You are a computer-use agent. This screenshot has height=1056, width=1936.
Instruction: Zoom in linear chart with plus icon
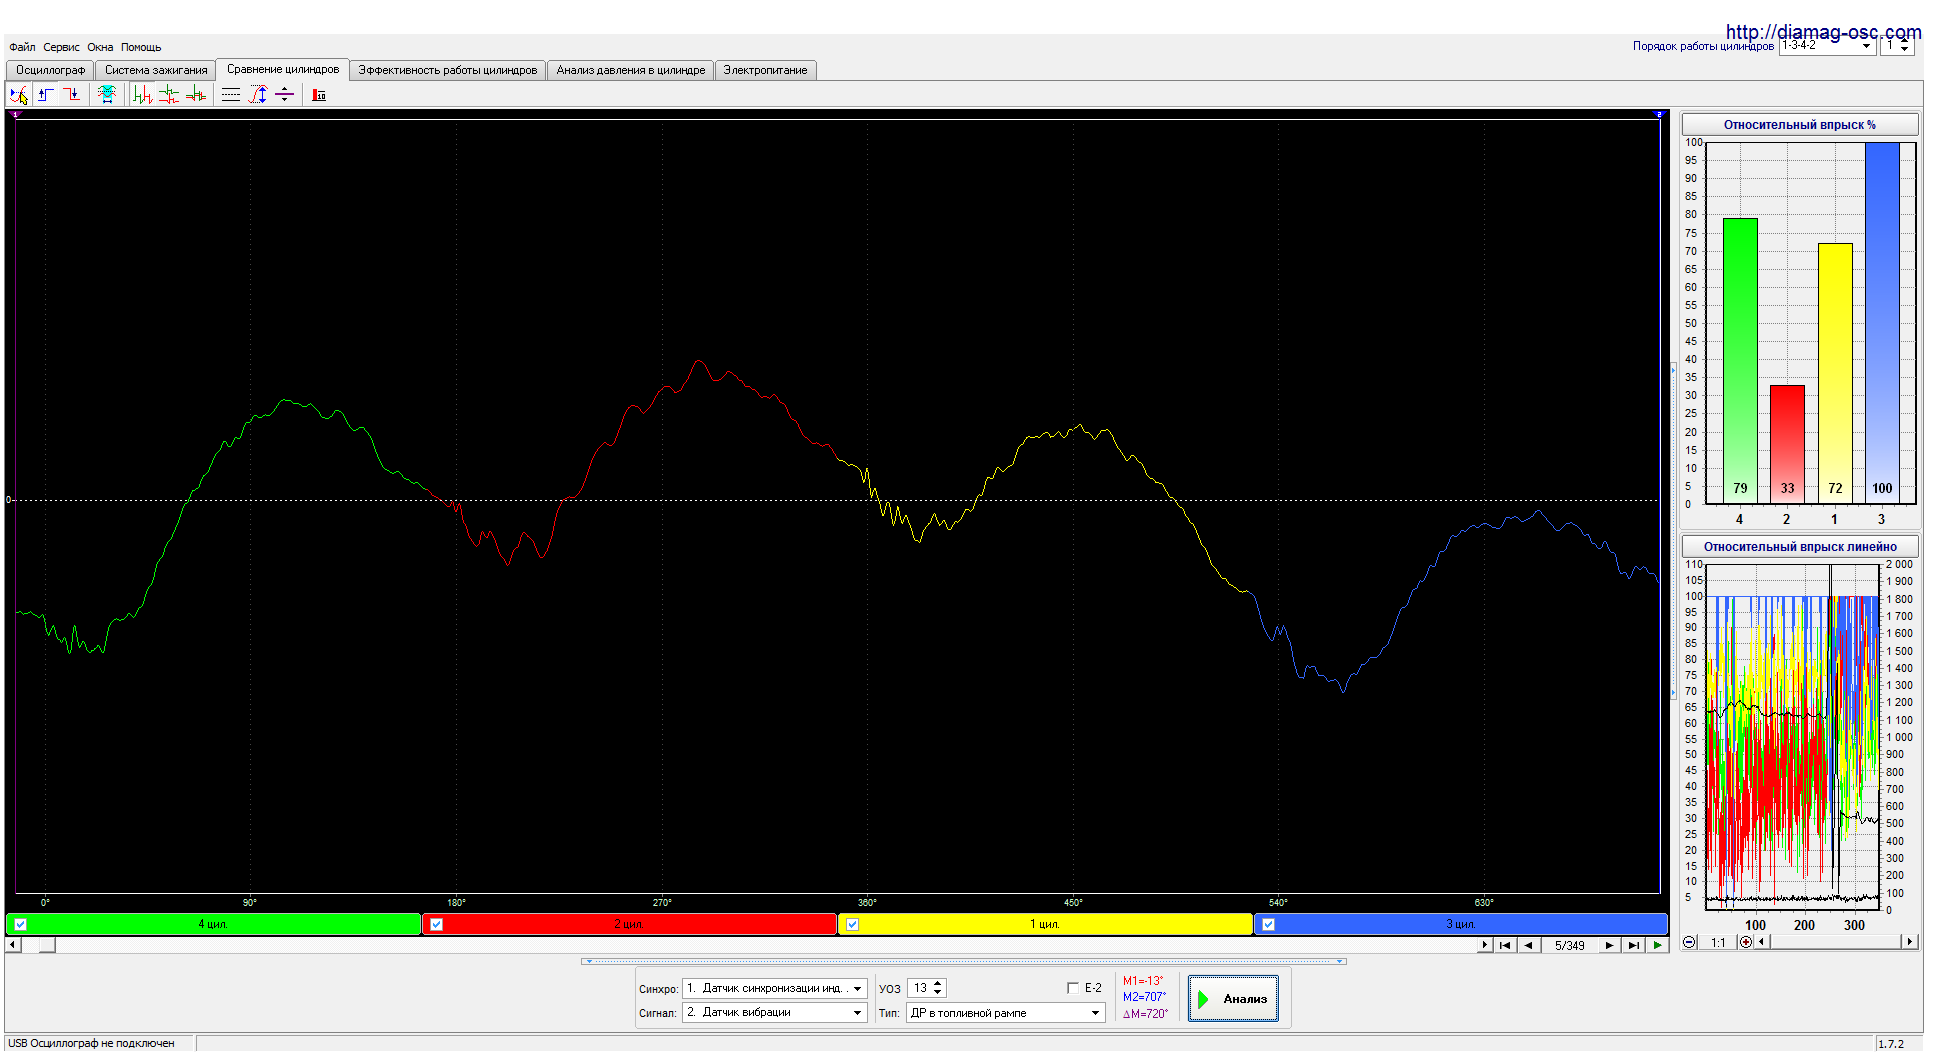click(x=1746, y=942)
